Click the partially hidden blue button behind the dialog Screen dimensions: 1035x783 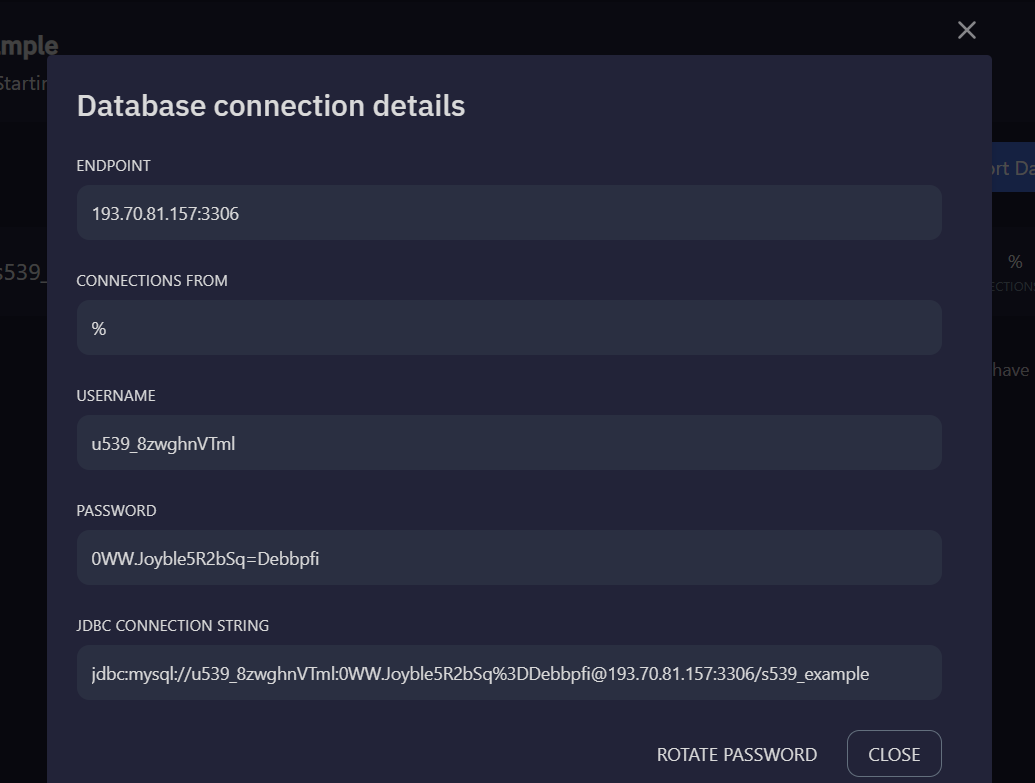pos(1013,168)
